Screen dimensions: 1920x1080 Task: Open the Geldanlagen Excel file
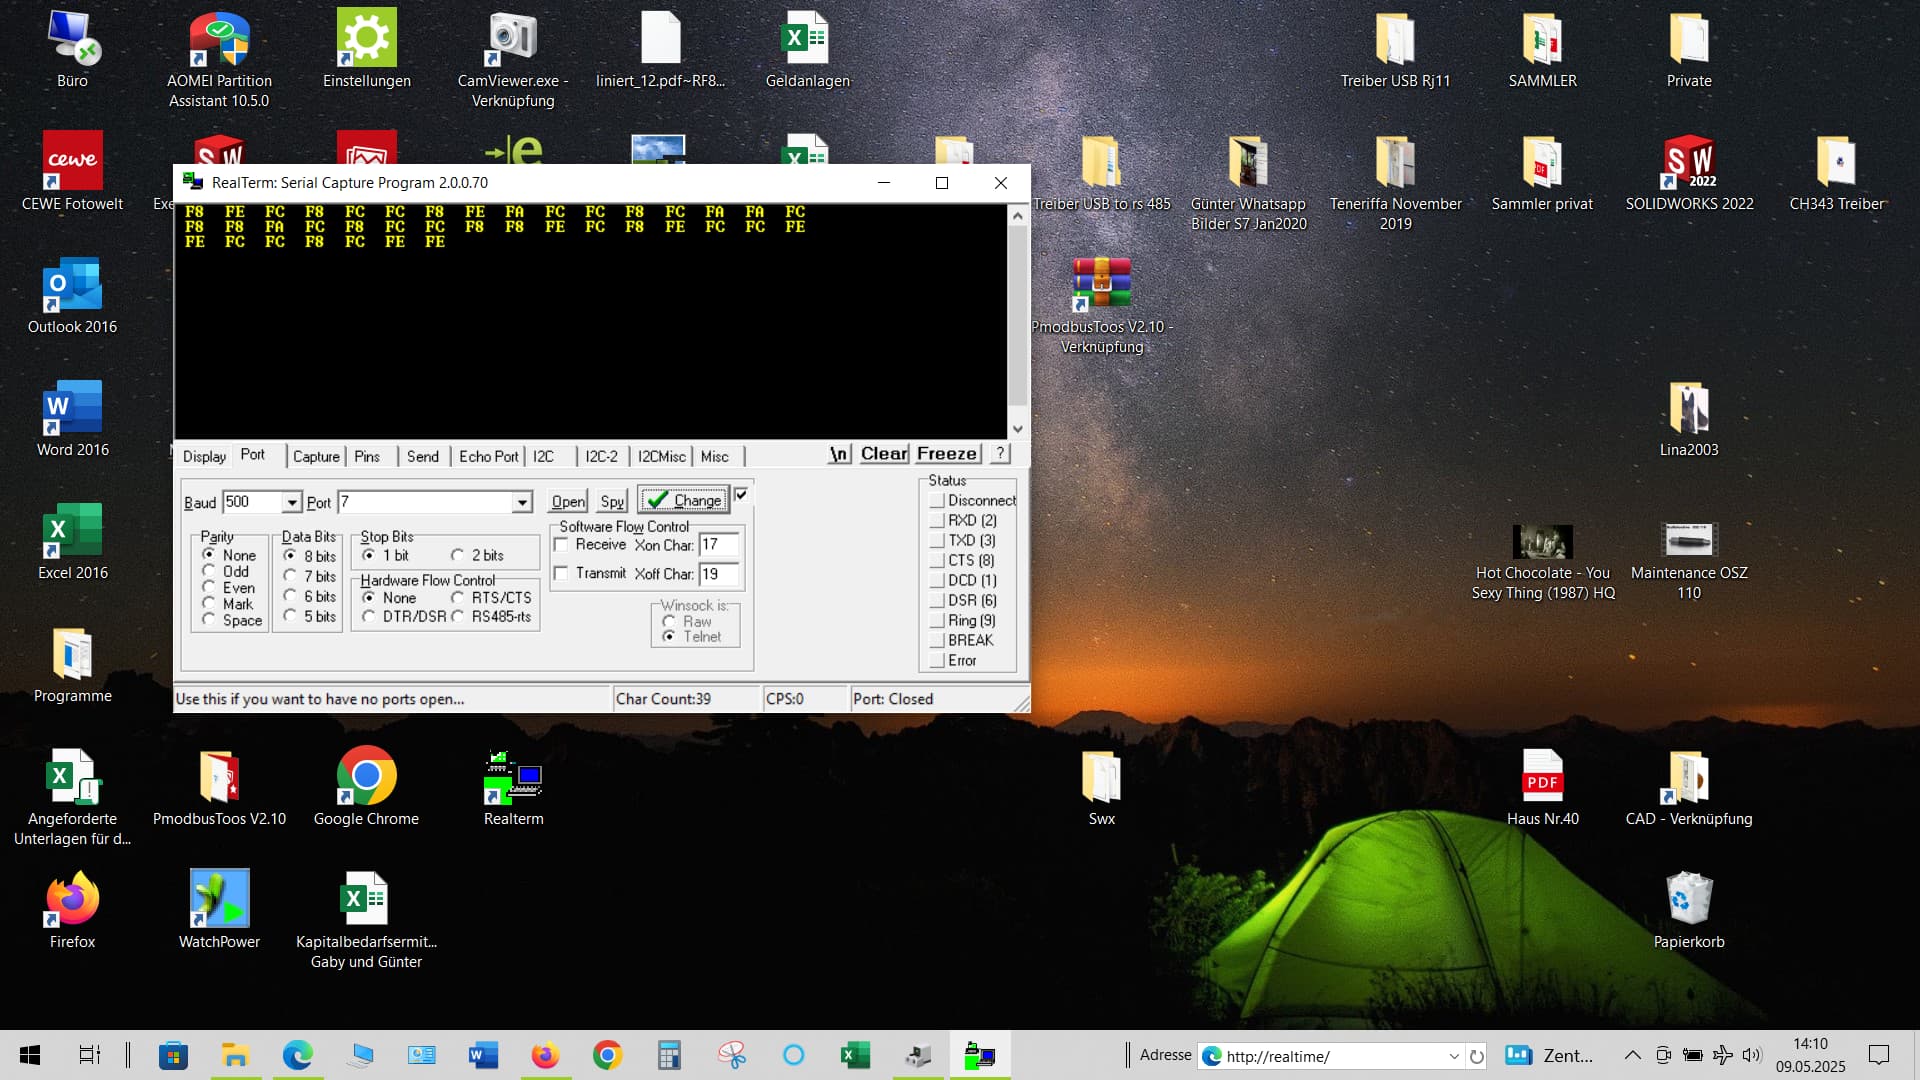click(x=807, y=50)
